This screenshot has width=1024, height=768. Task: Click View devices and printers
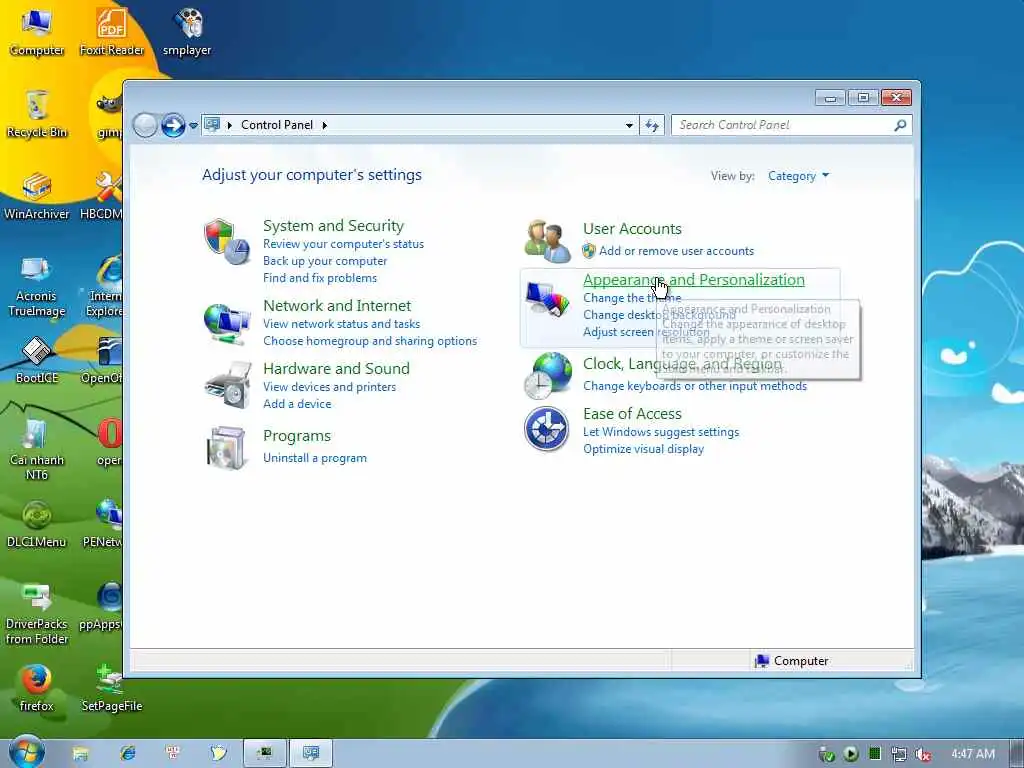[x=330, y=387]
